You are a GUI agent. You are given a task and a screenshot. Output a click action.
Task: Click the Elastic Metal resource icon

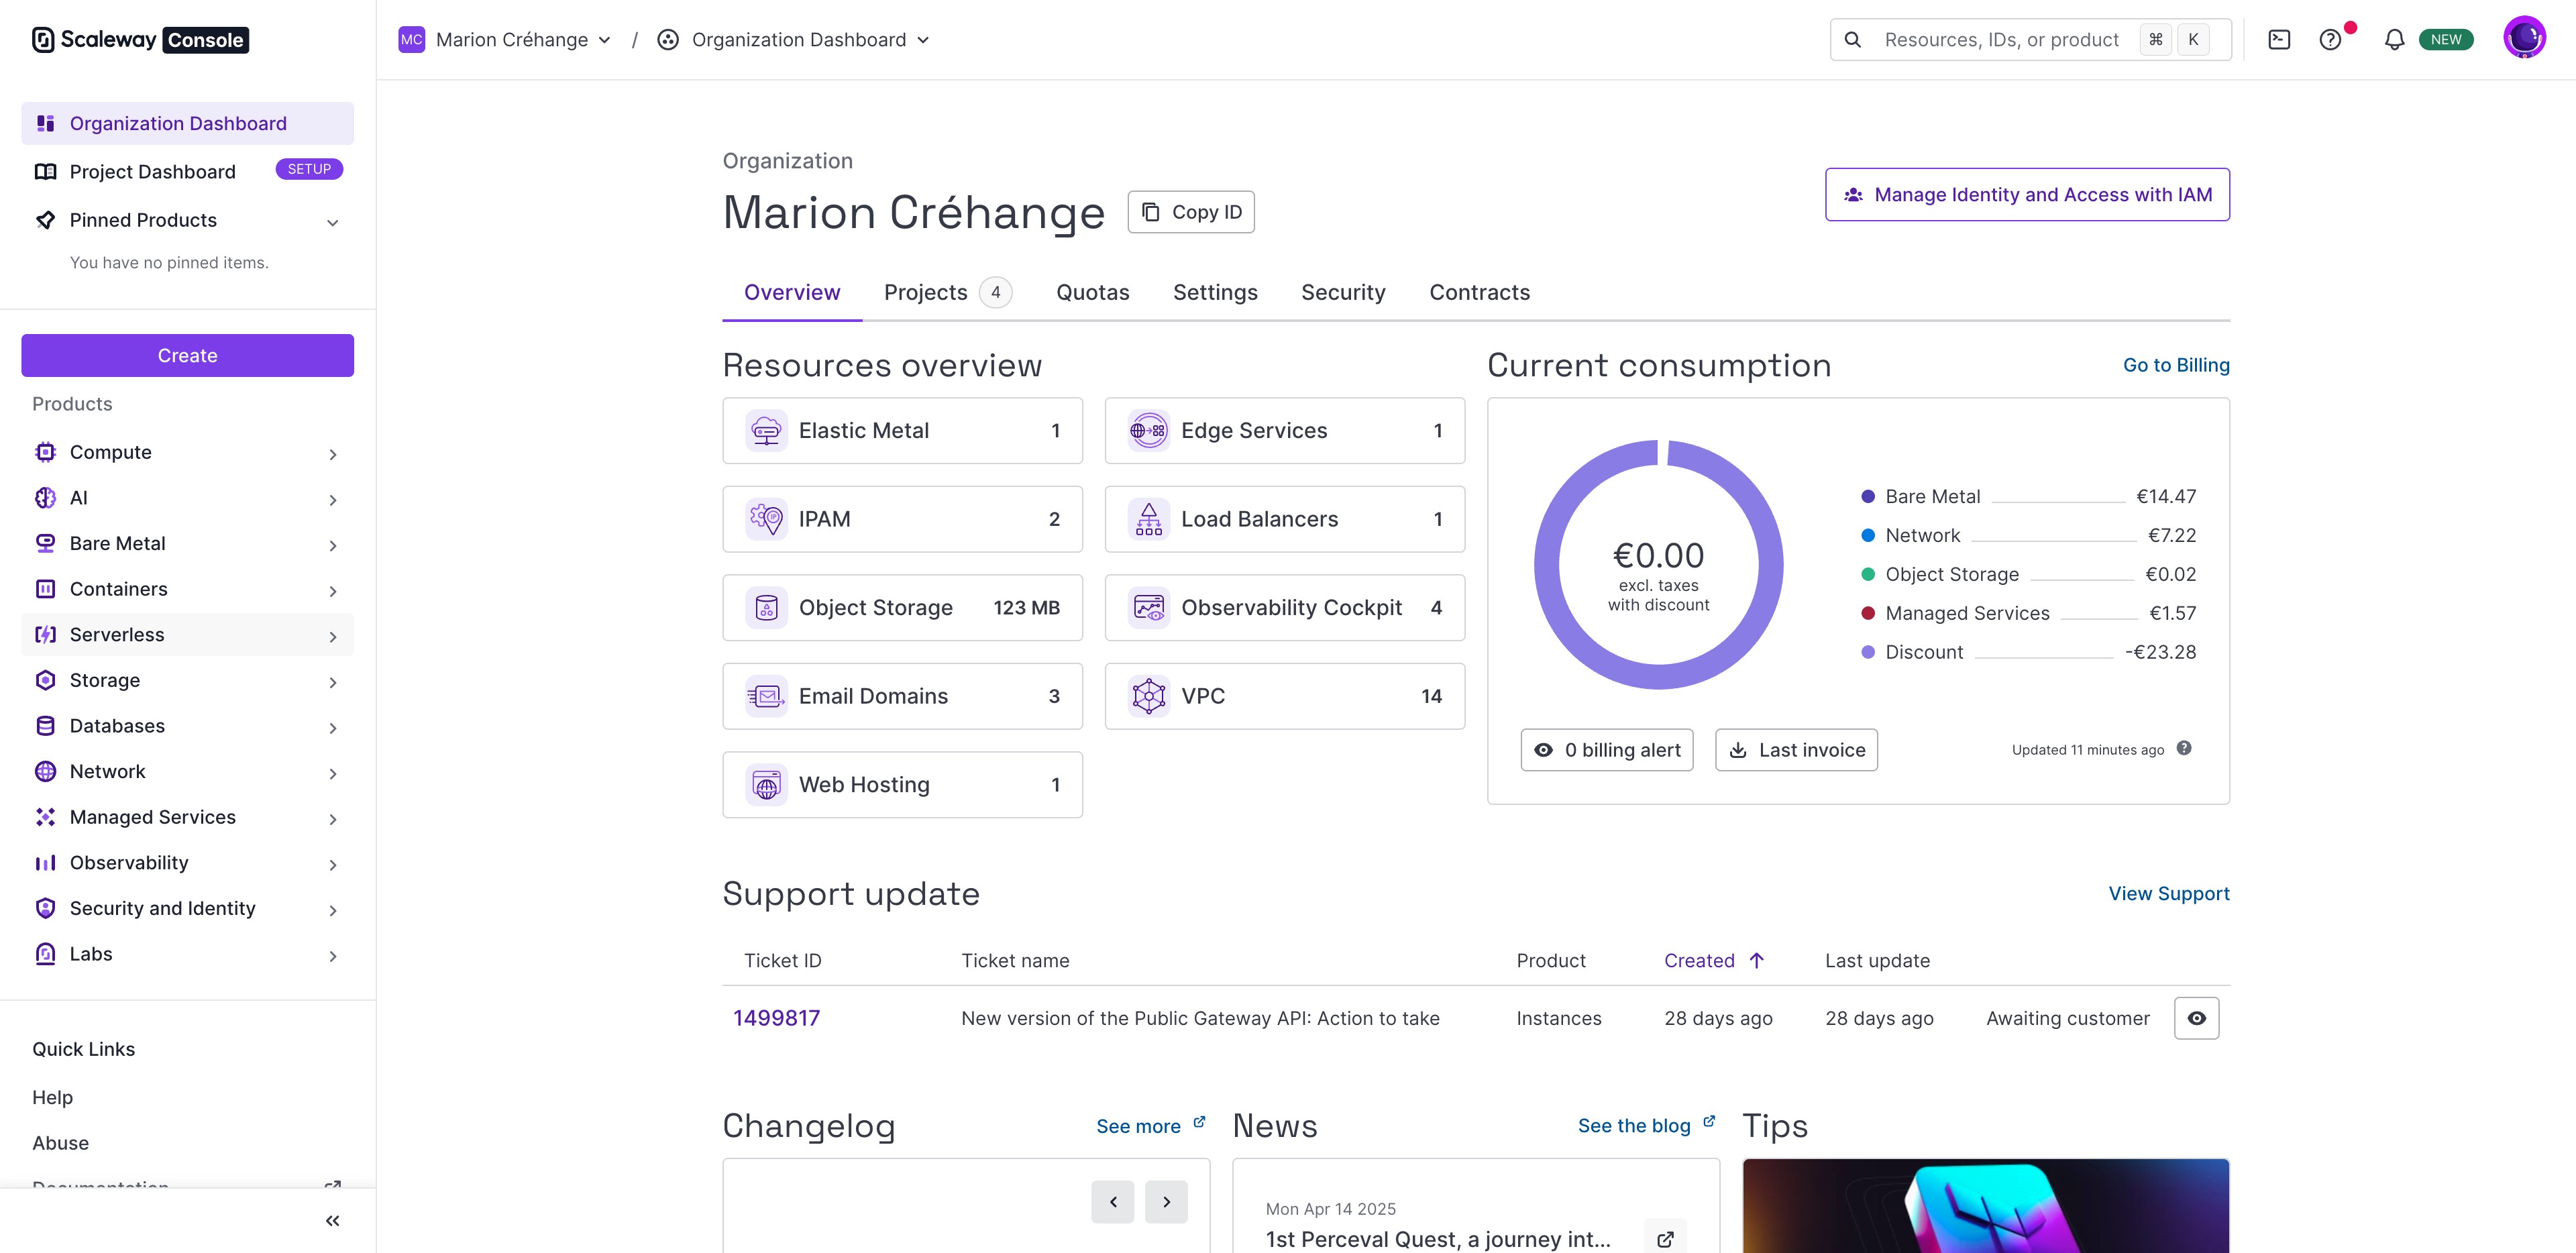pyautogui.click(x=766, y=431)
